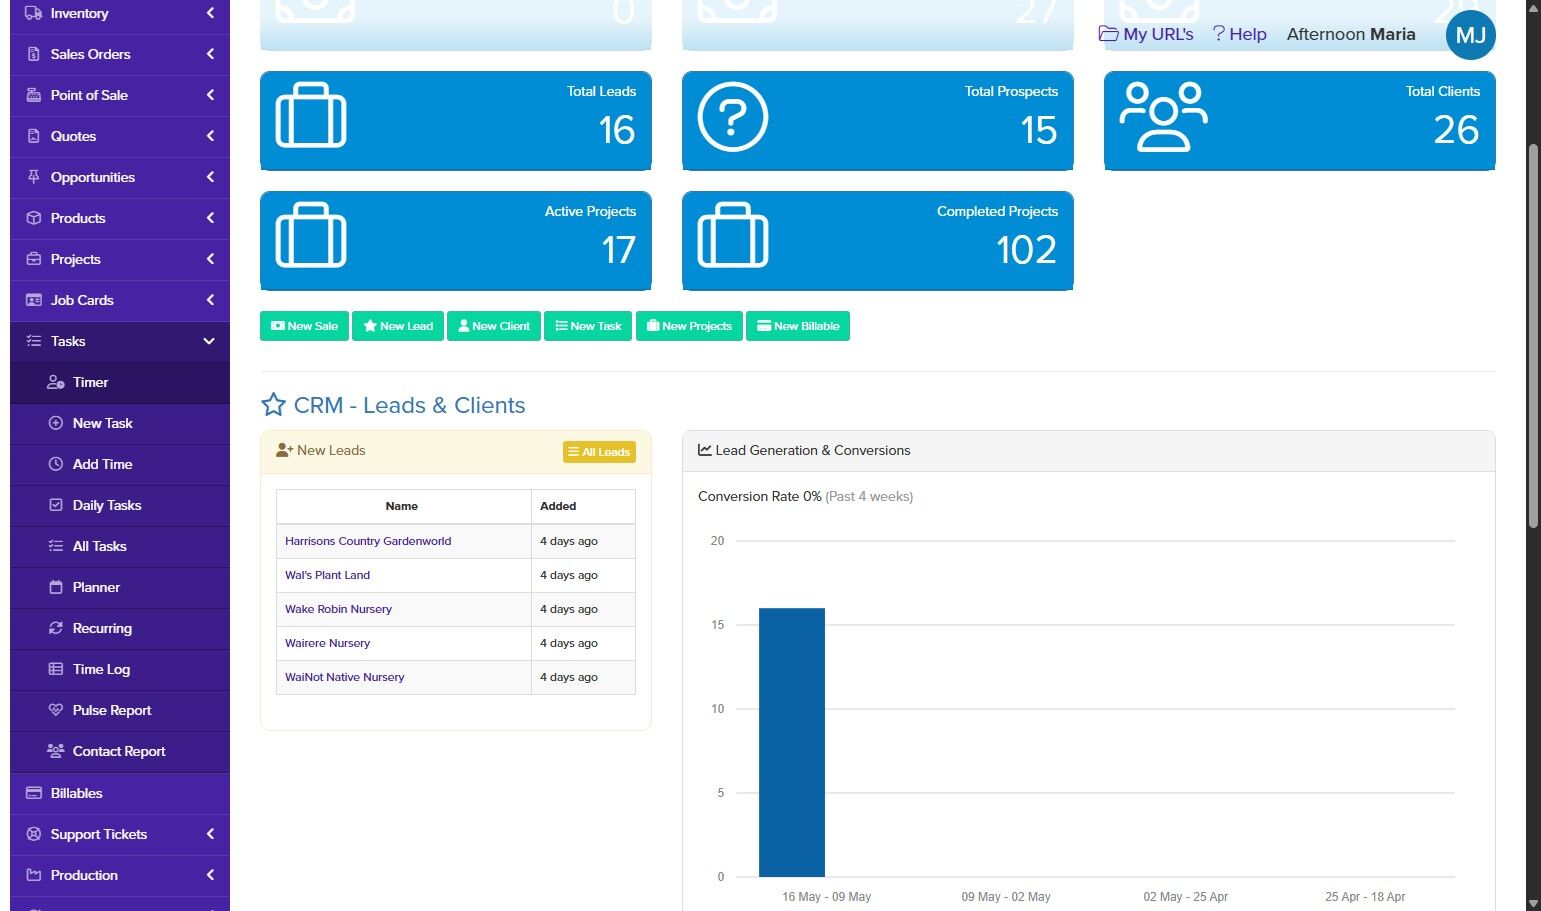This screenshot has height=911, width=1541.
Task: Click the Planner calendar icon
Action: click(x=56, y=587)
